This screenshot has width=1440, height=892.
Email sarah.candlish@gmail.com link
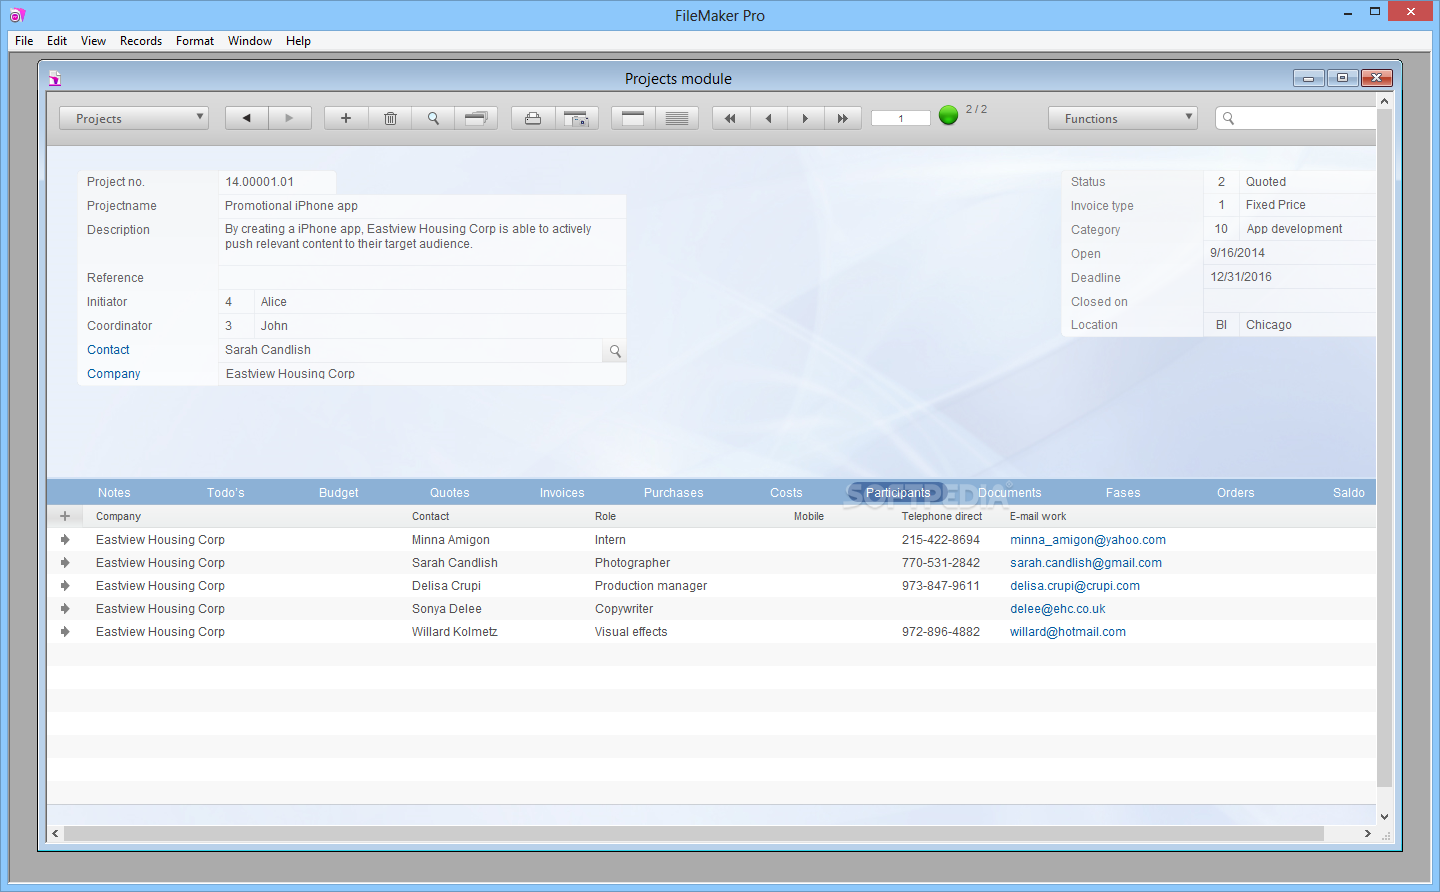[1086, 563]
